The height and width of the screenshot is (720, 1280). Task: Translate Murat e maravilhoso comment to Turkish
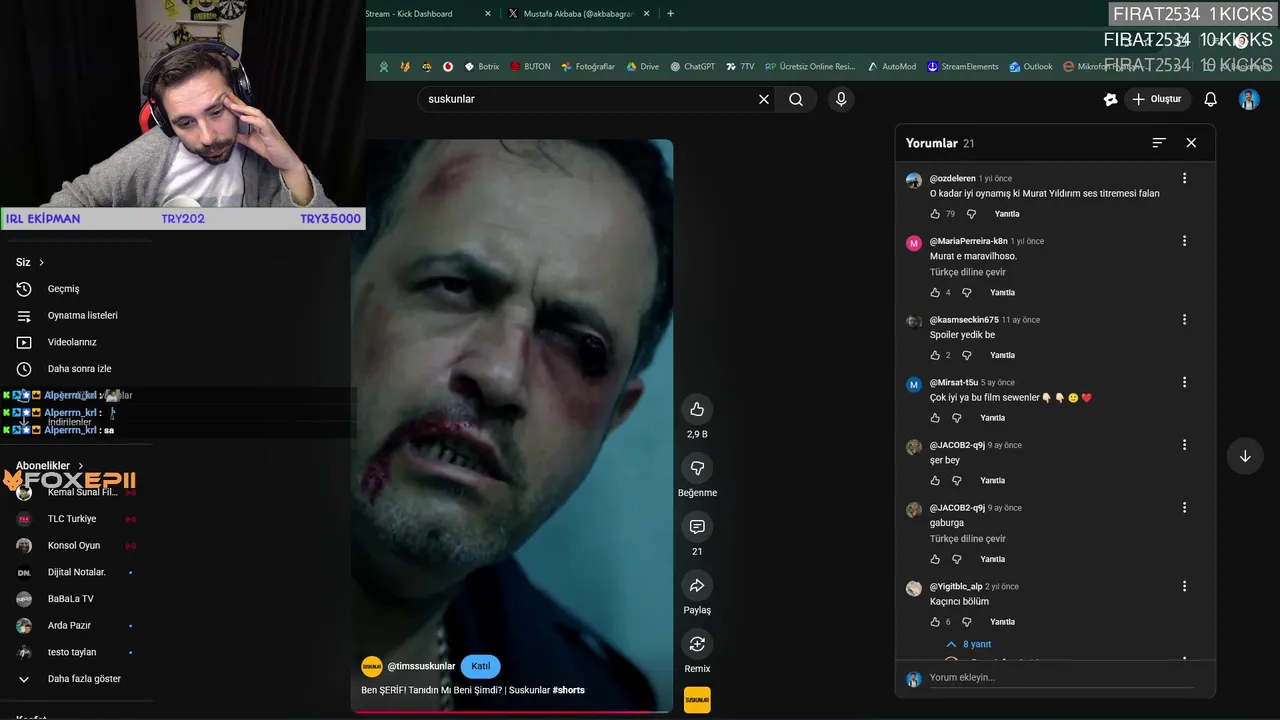coord(968,272)
